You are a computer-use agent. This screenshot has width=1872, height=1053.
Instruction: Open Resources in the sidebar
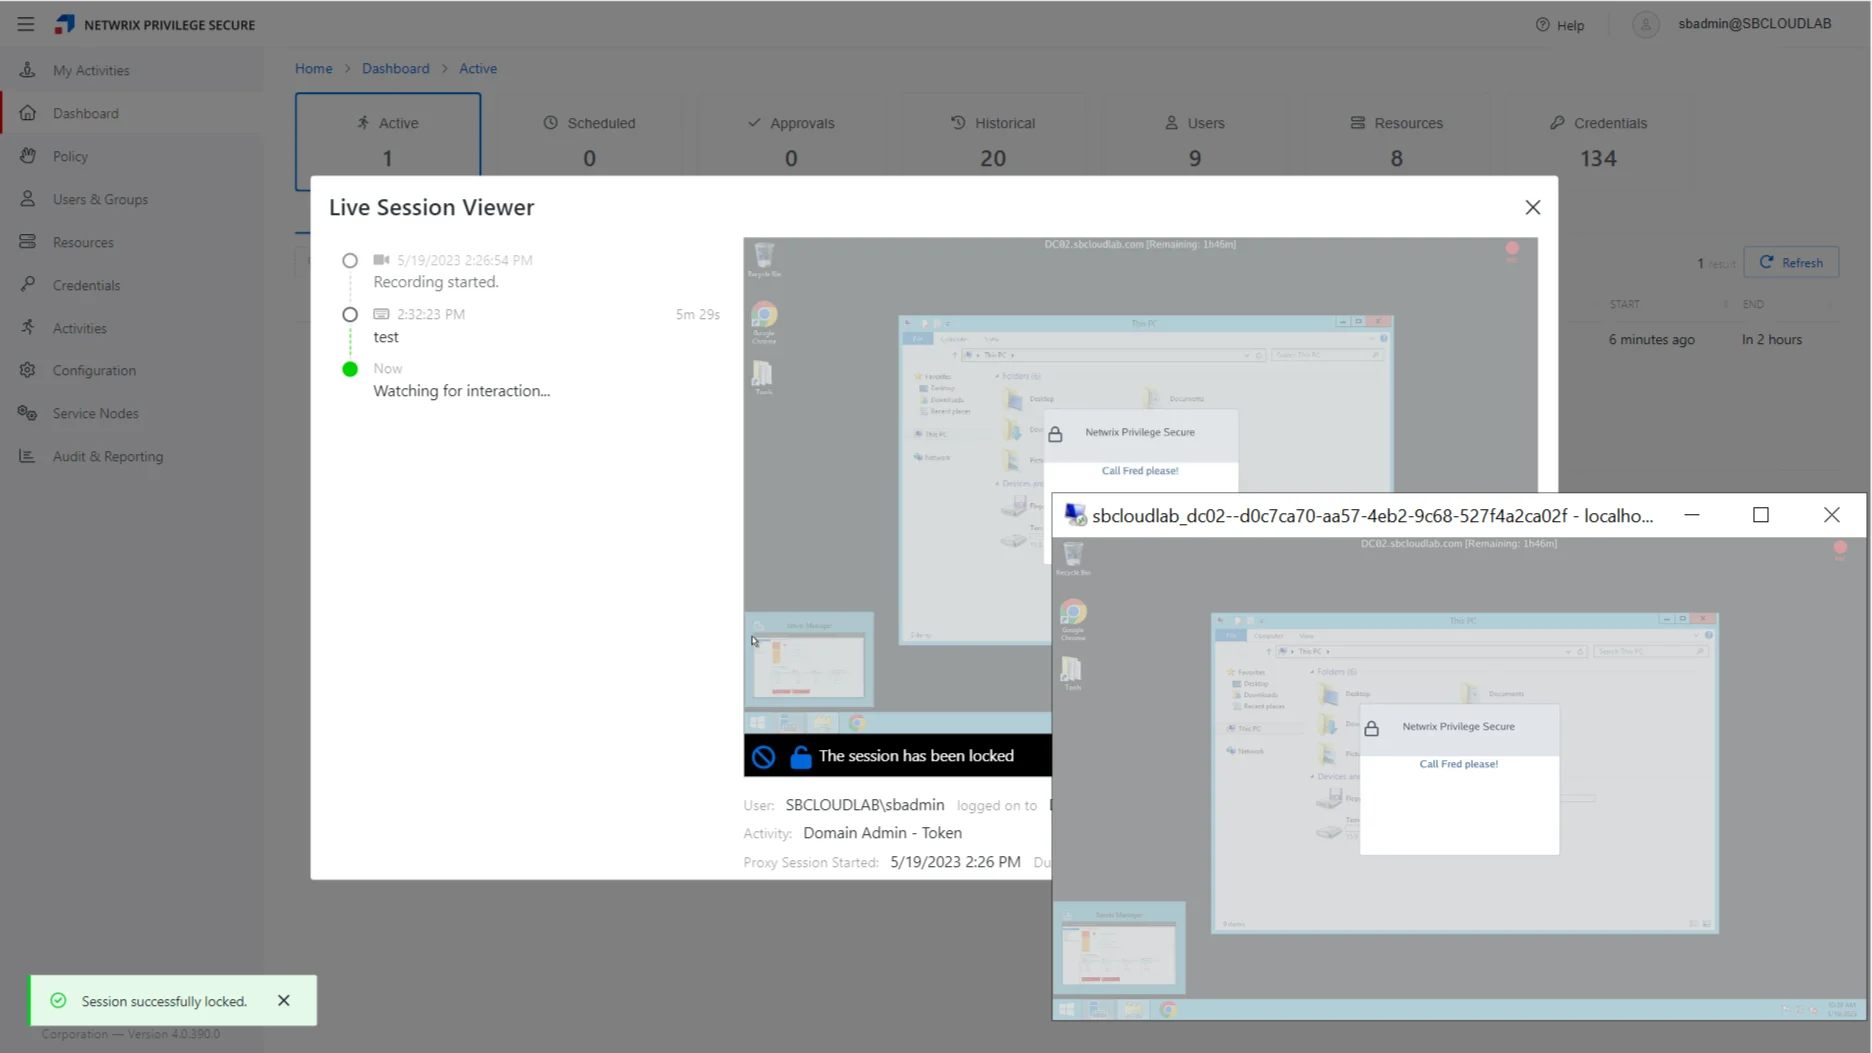pyautogui.click(x=83, y=242)
